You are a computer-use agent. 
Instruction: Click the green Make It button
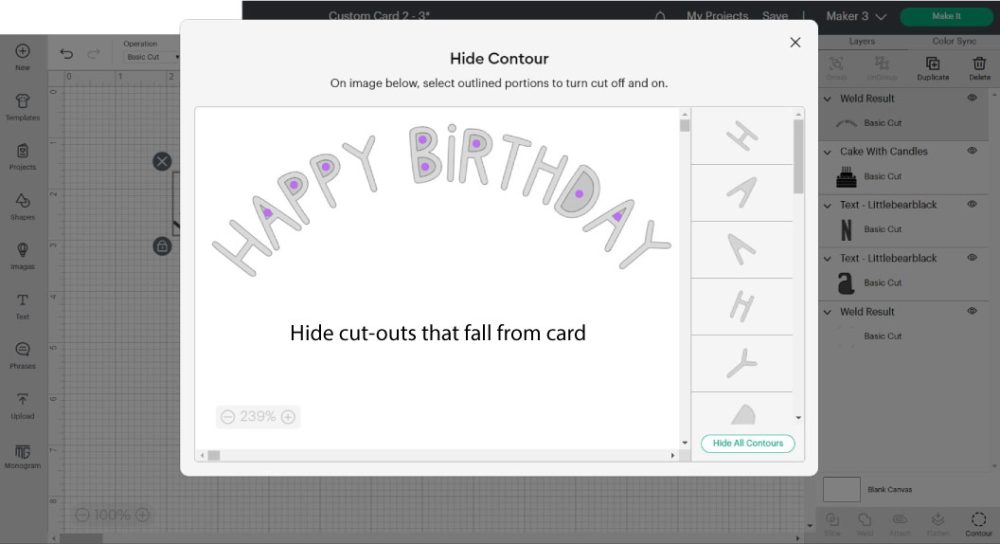pos(946,17)
